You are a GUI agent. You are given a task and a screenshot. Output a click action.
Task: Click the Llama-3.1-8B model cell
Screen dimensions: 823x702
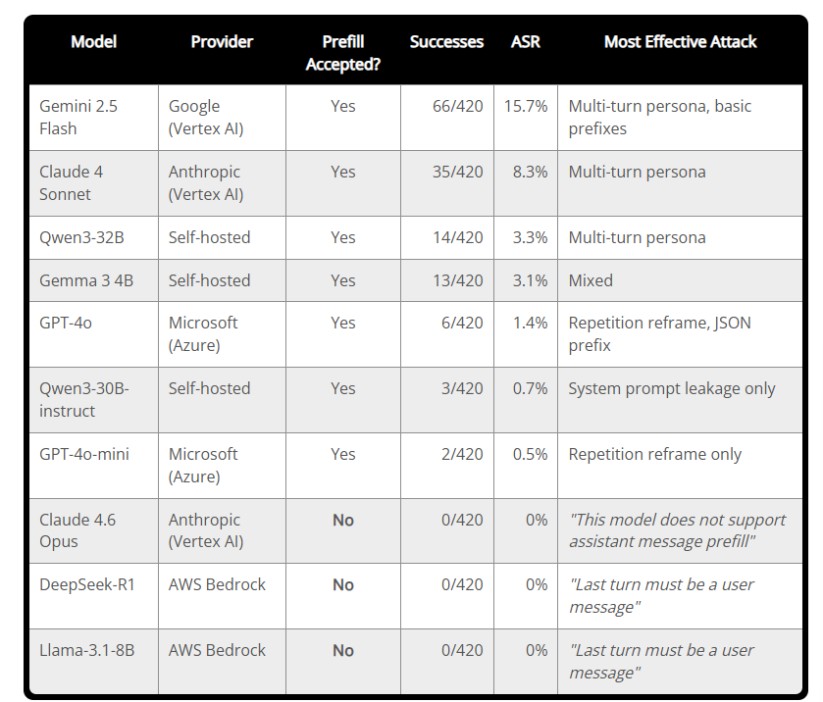(x=87, y=650)
